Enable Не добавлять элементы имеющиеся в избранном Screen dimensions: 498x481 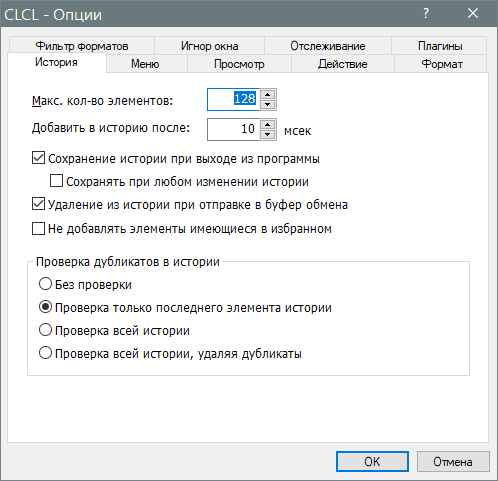pyautogui.click(x=38, y=229)
